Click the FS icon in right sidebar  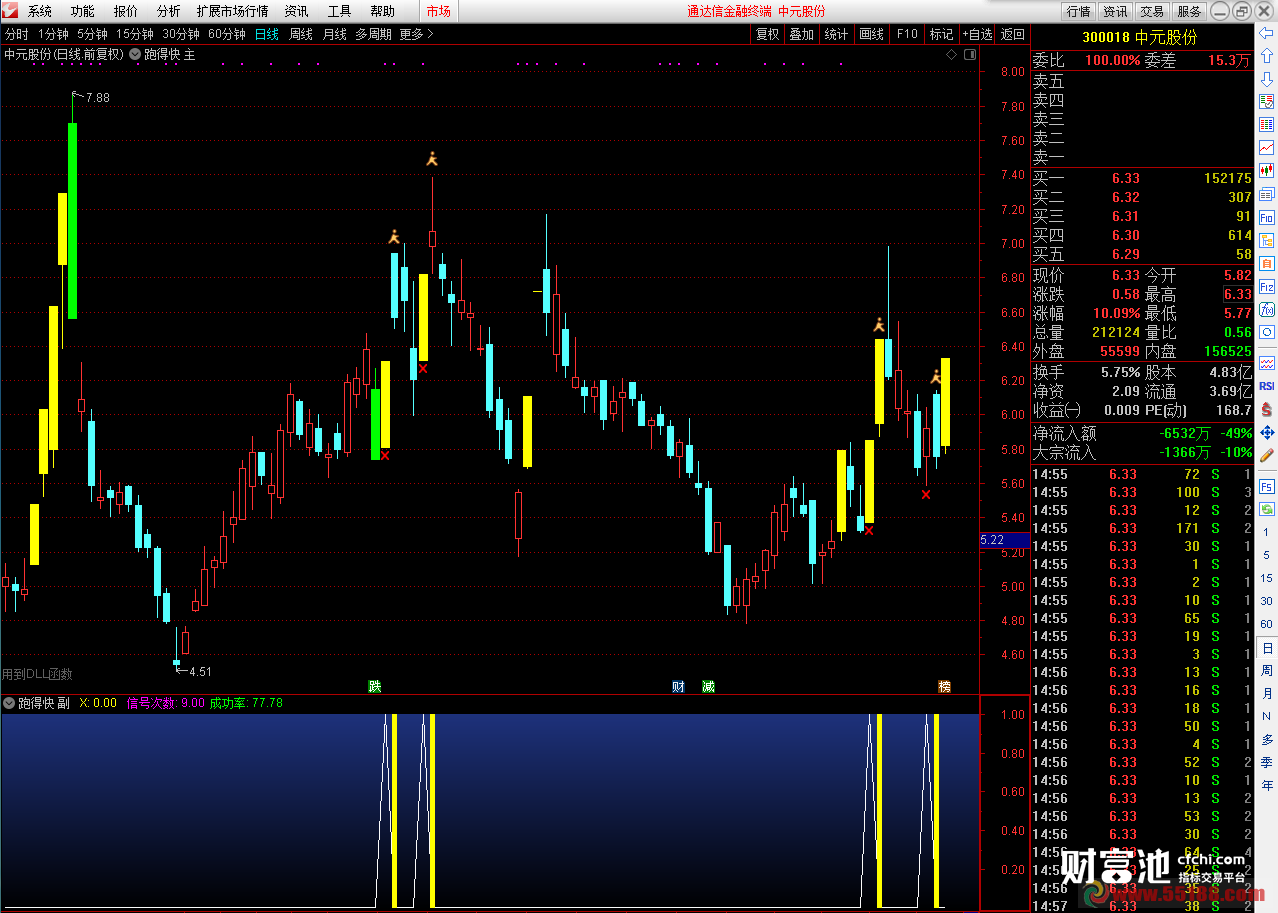tap(1266, 486)
